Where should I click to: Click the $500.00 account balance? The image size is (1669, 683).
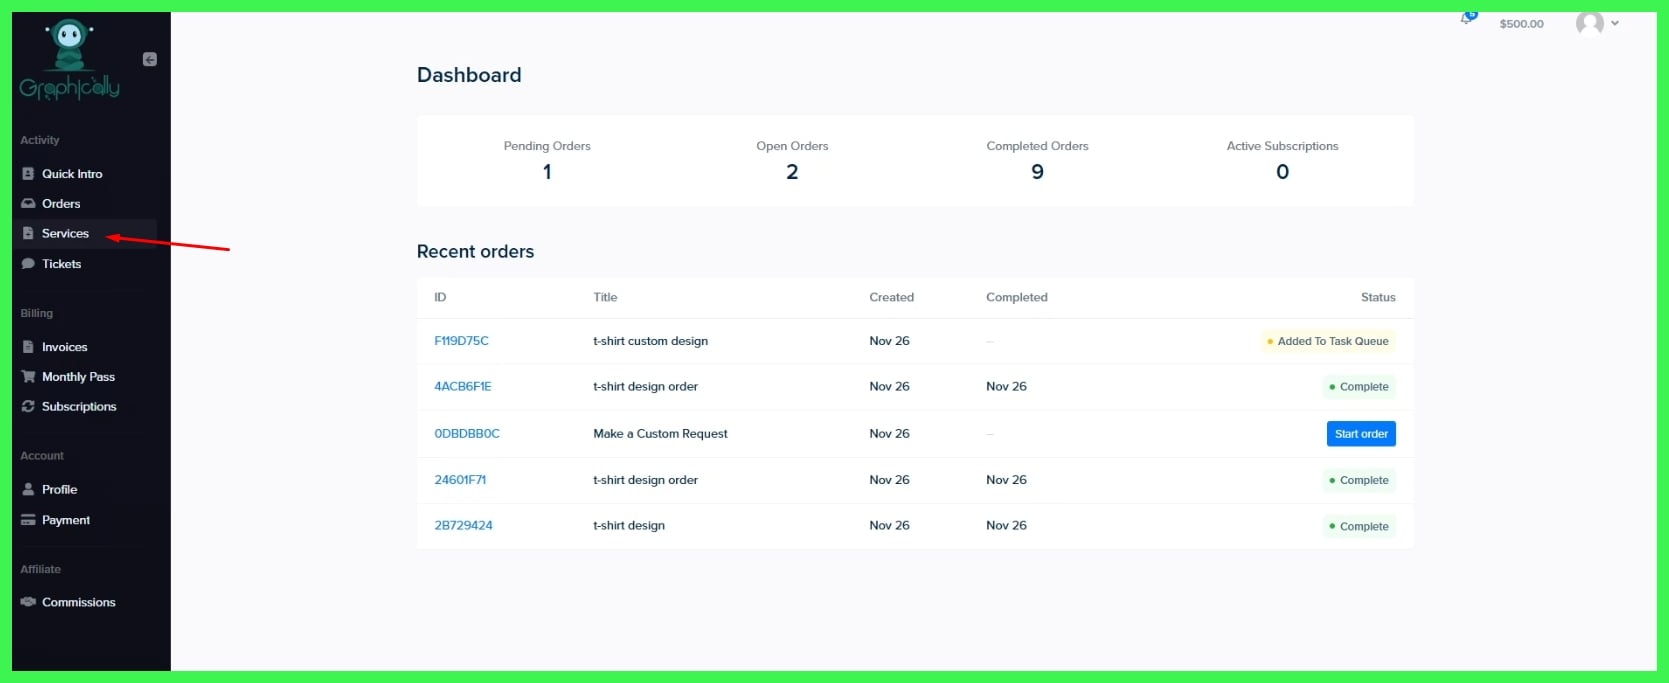1521,24
